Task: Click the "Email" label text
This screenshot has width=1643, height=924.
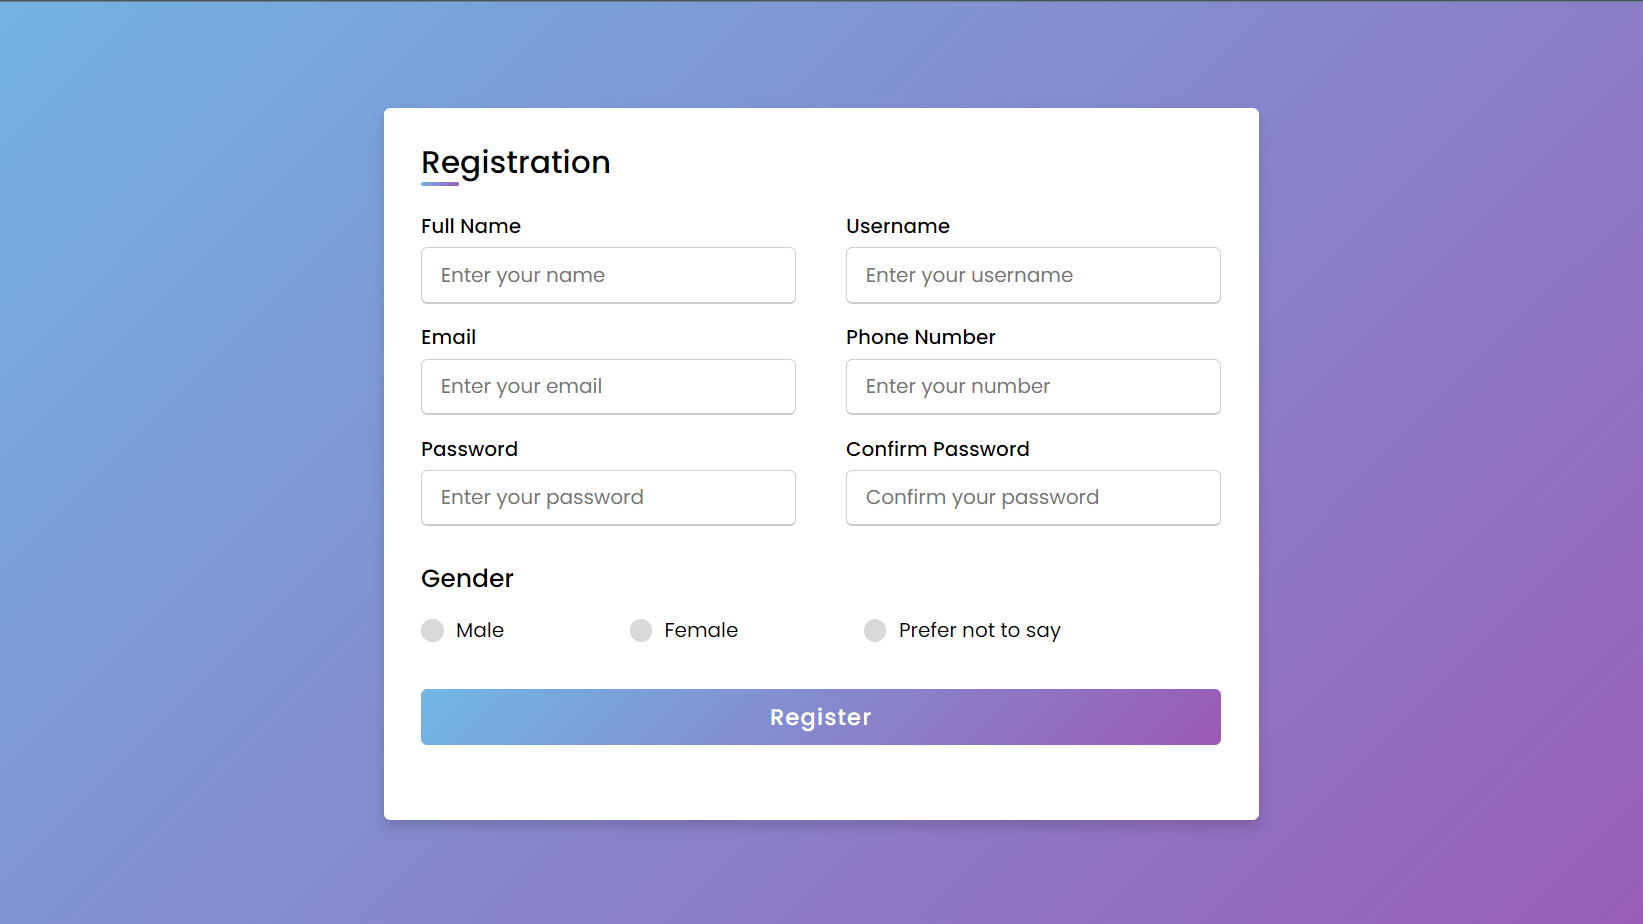Action: click(448, 337)
